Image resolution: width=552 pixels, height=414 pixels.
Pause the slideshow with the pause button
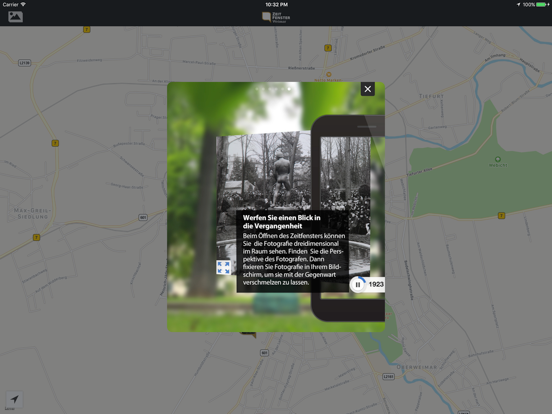(x=358, y=284)
